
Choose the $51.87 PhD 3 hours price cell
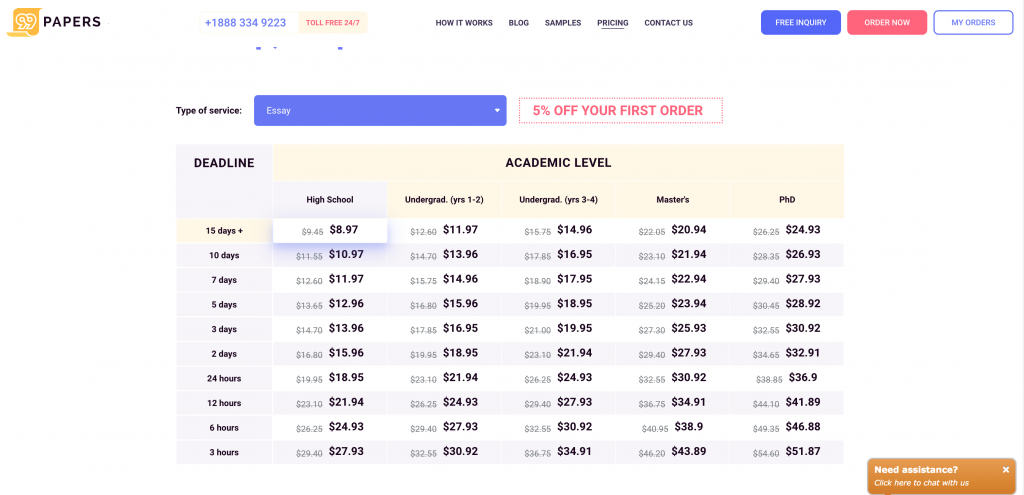(786, 451)
